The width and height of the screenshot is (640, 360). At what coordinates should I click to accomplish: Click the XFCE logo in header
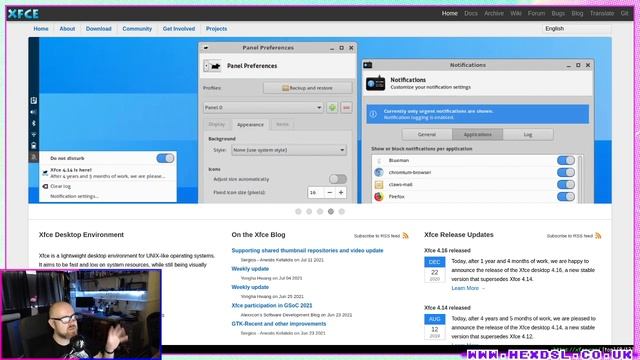click(23, 13)
